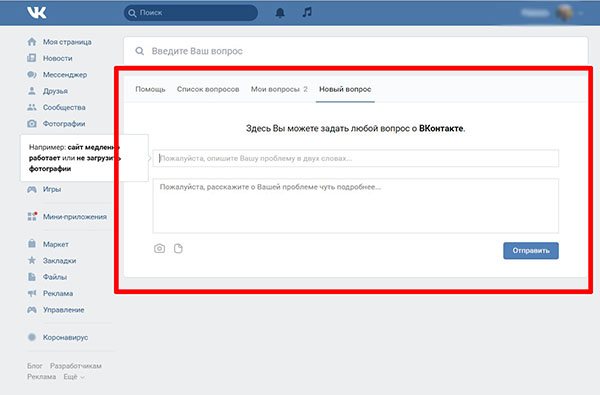
Task: Open the Разработчикам footer link
Action: click(76, 366)
